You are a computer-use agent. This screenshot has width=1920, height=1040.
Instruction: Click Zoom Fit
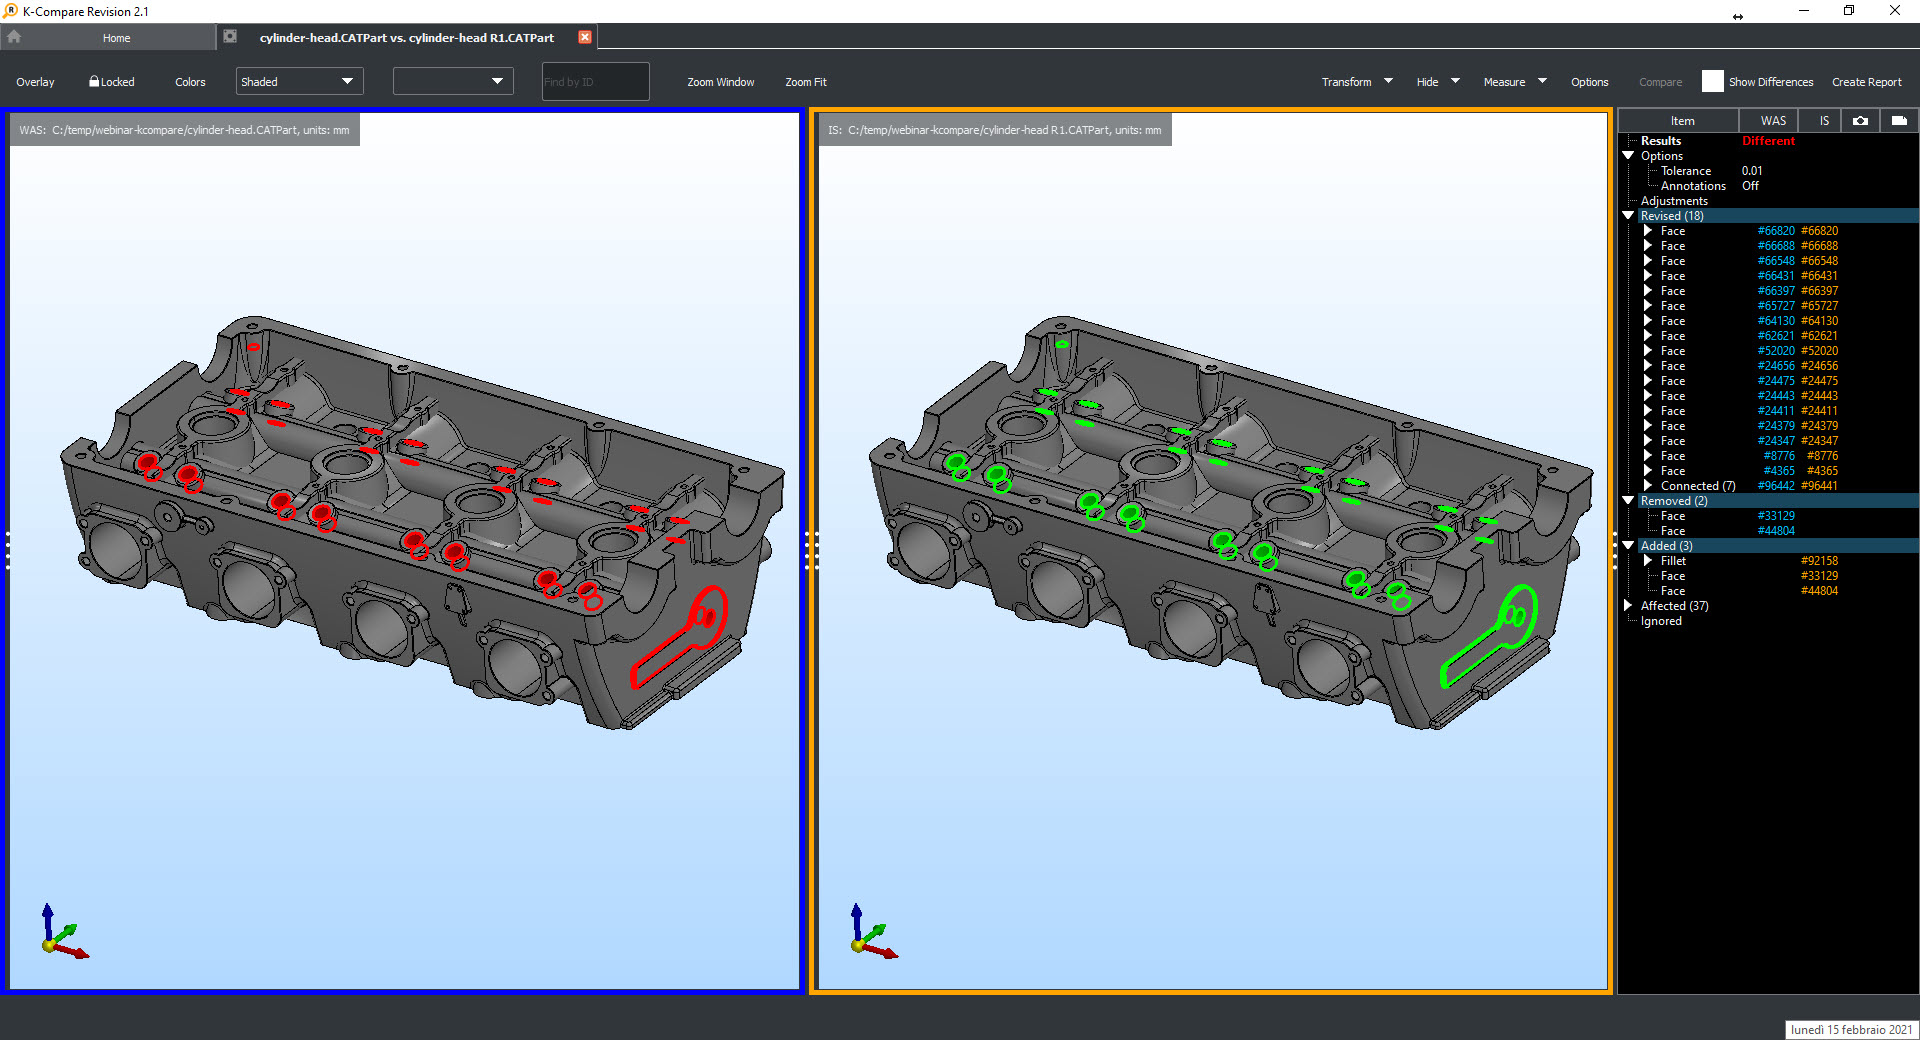pos(805,82)
